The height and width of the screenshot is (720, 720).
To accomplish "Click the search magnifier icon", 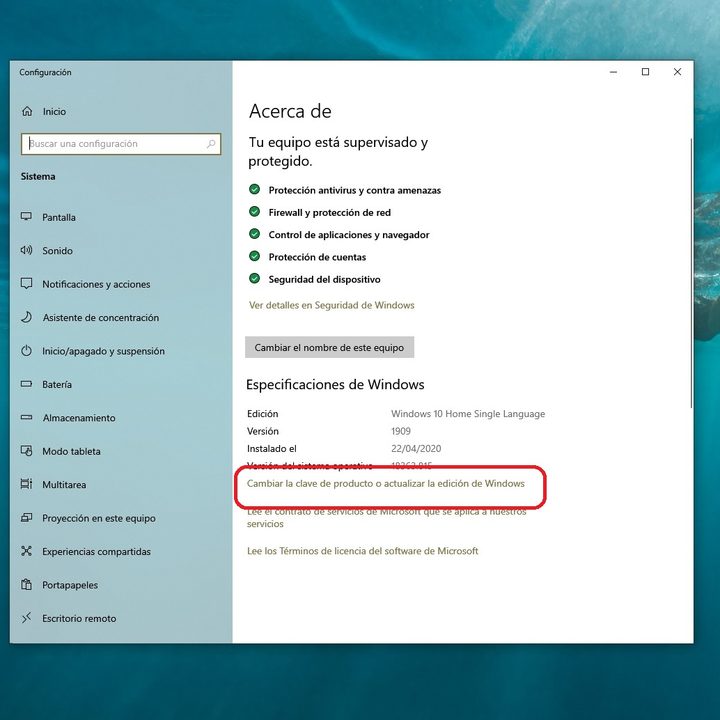I will (x=211, y=144).
